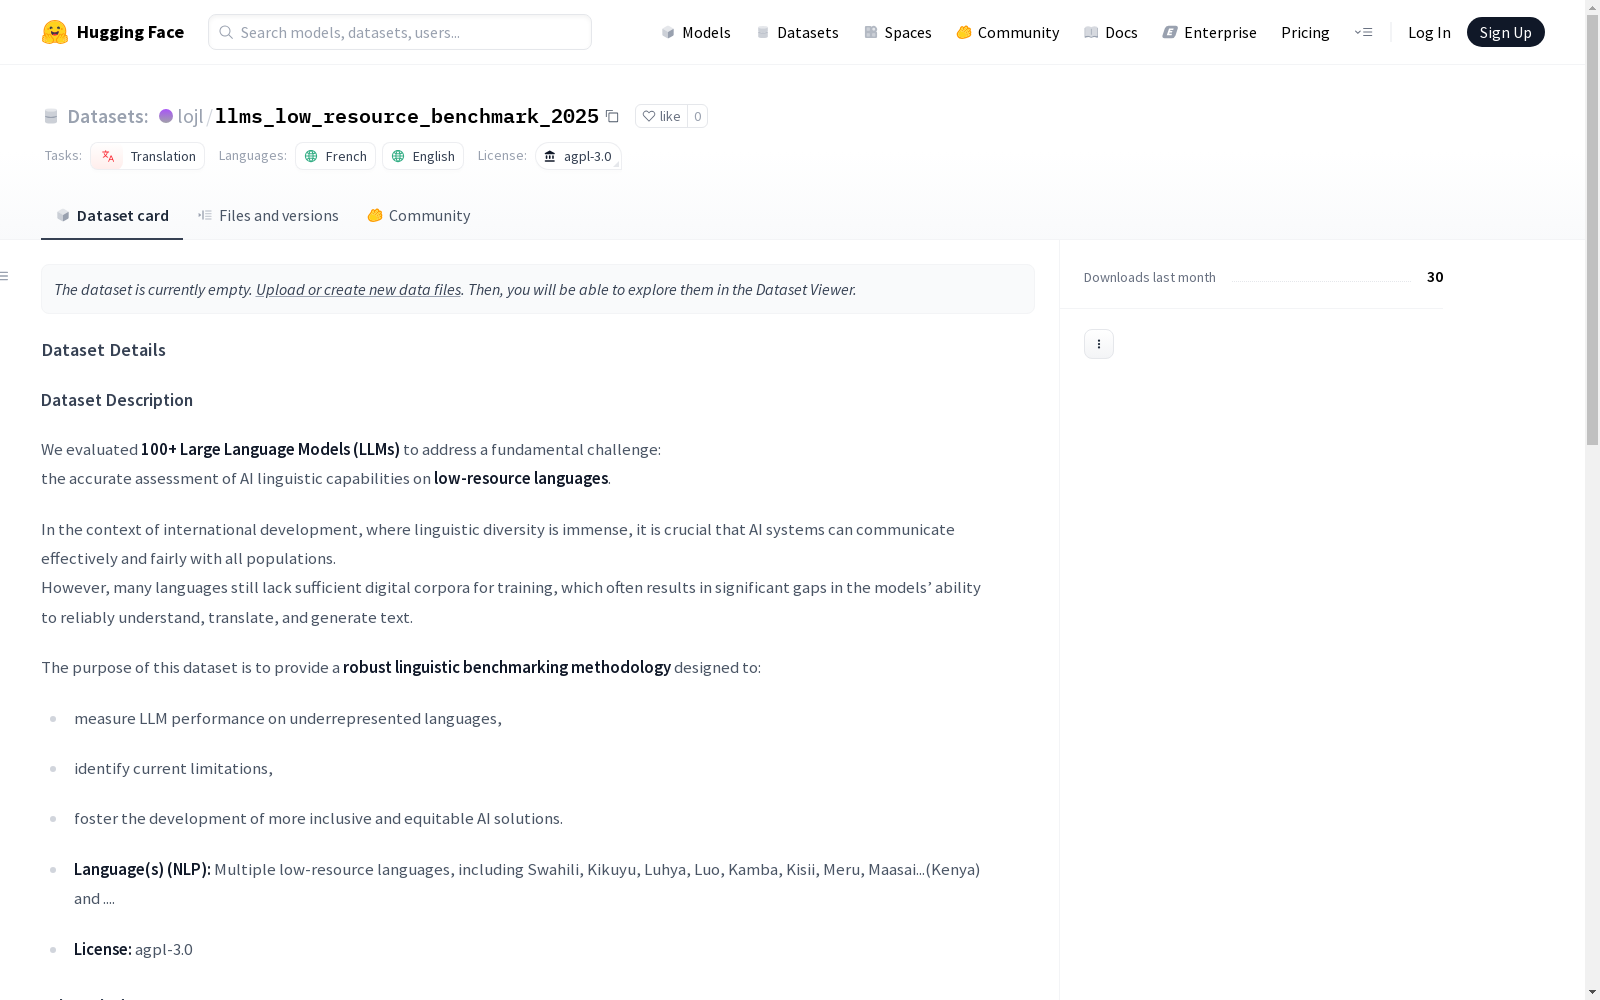The width and height of the screenshot is (1600, 1000).
Task: Click the Files and versions tab icon
Action: (x=205, y=215)
